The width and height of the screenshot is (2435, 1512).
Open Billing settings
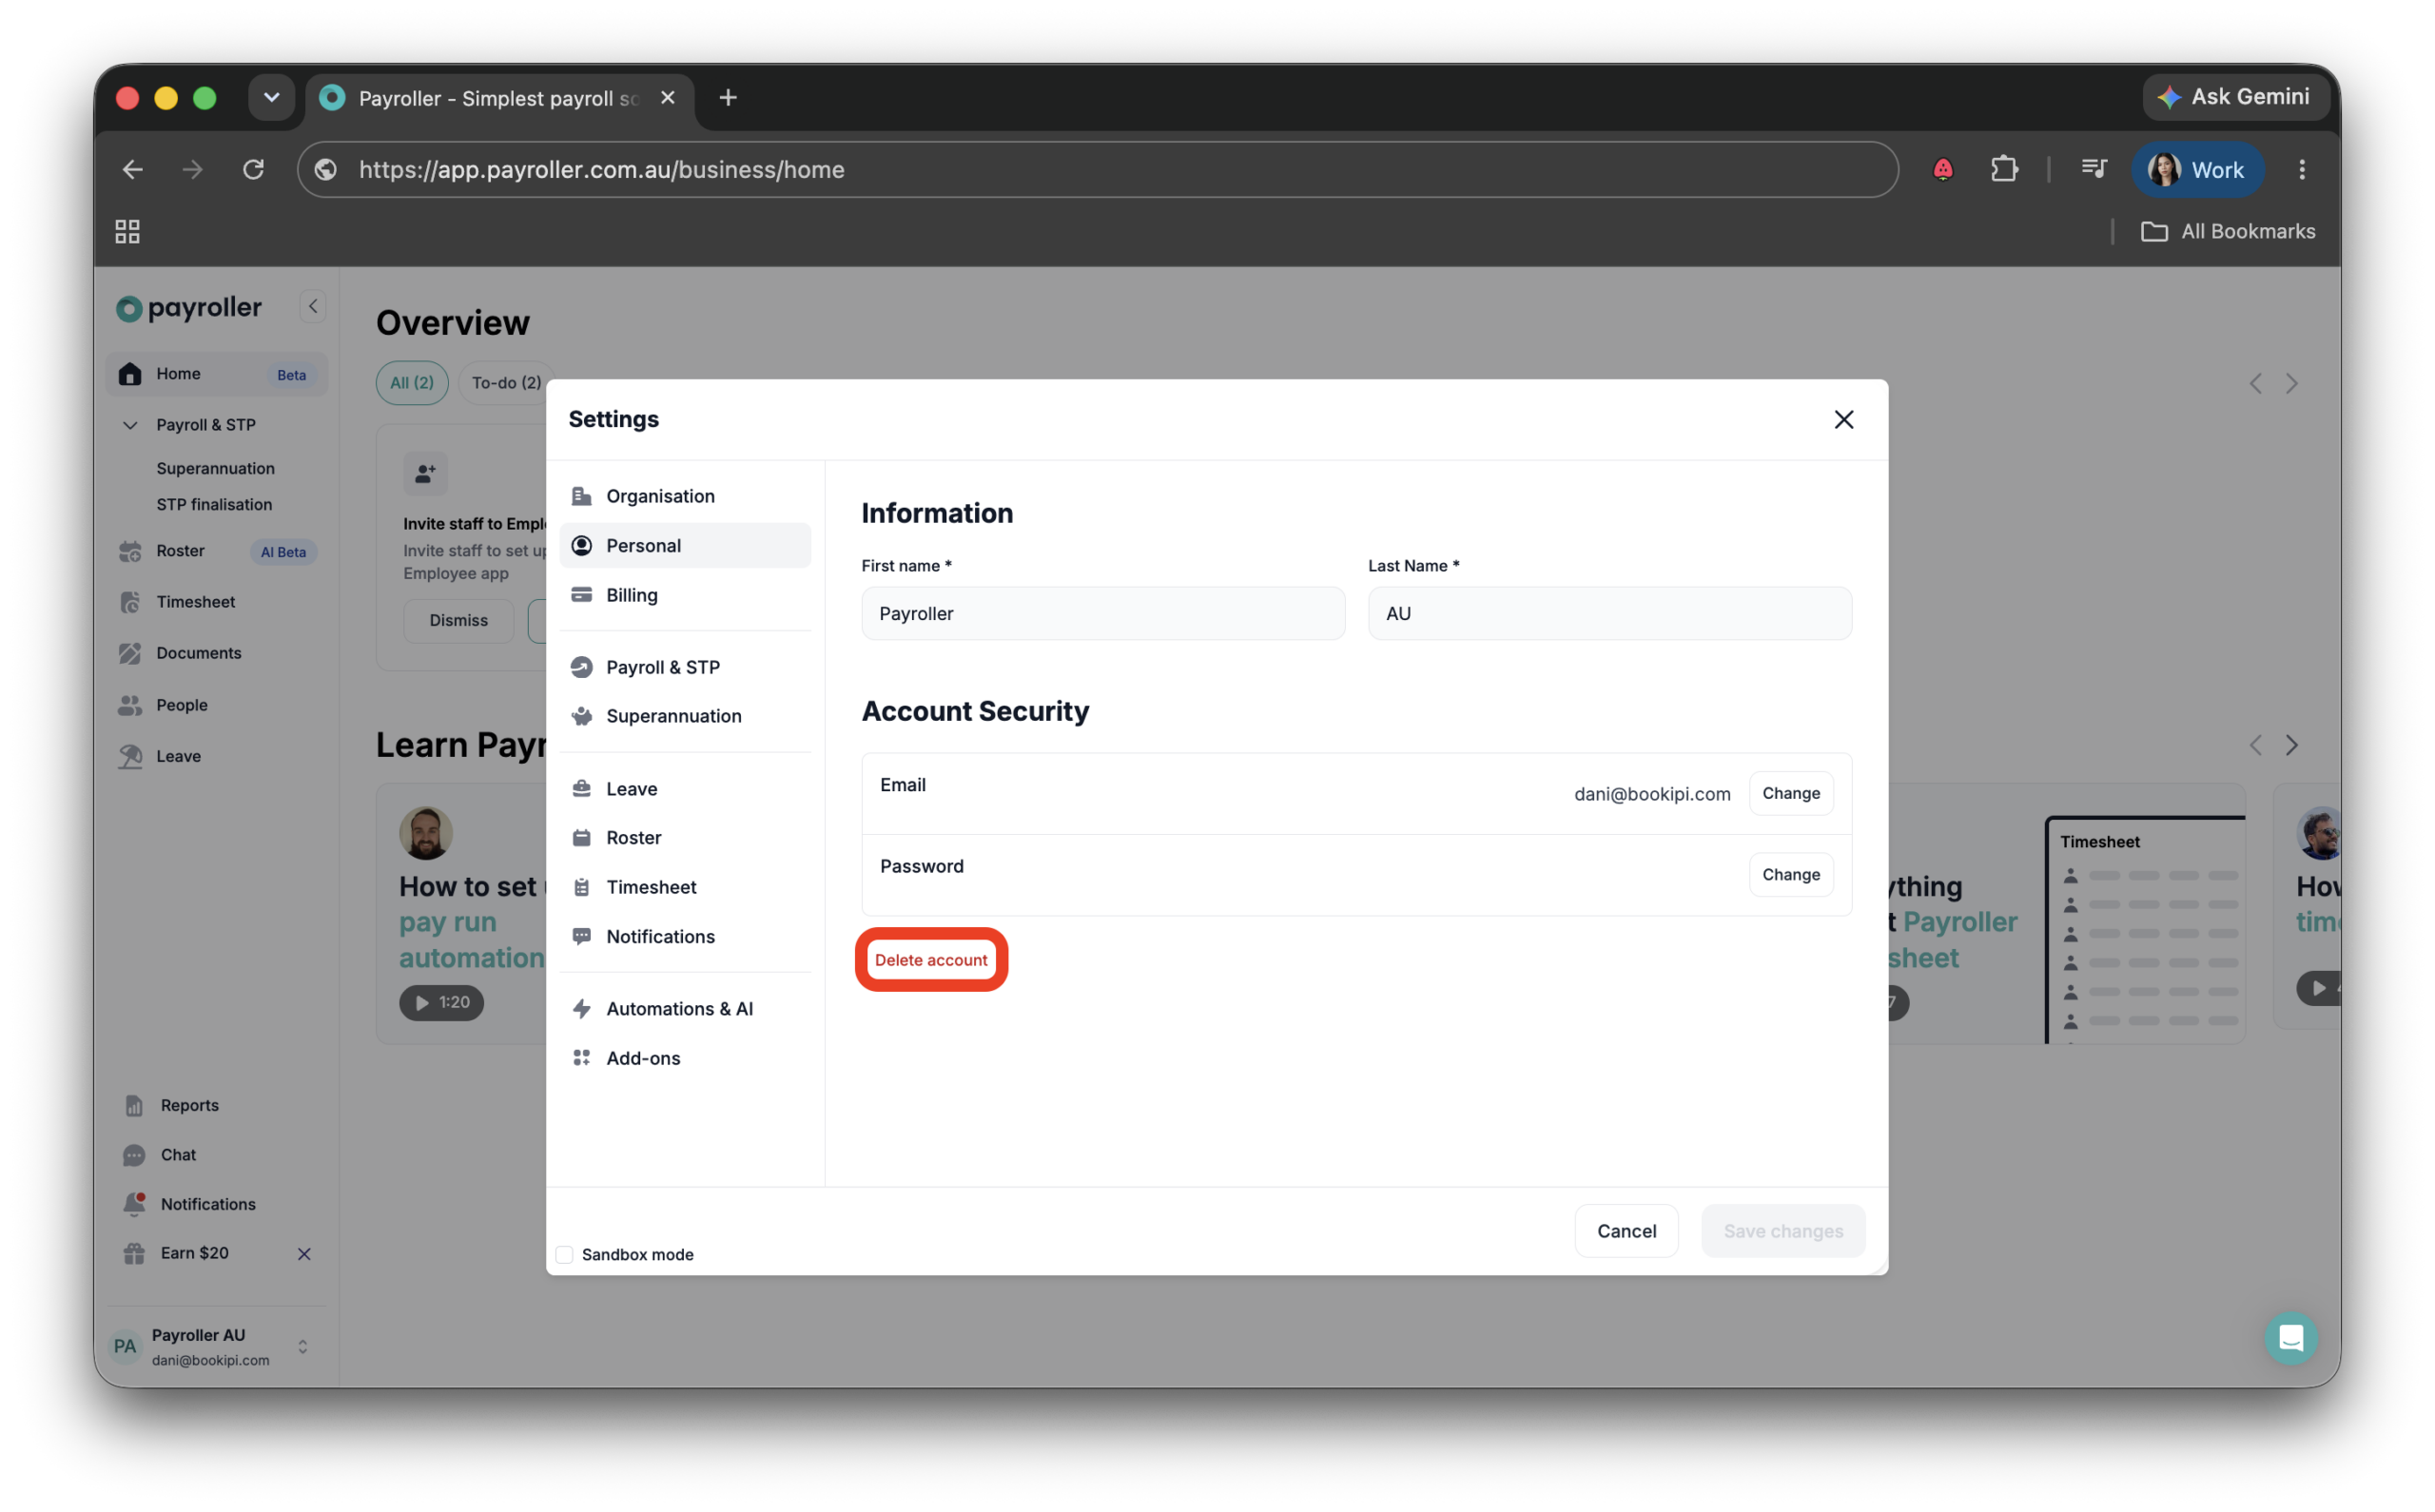click(x=685, y=595)
